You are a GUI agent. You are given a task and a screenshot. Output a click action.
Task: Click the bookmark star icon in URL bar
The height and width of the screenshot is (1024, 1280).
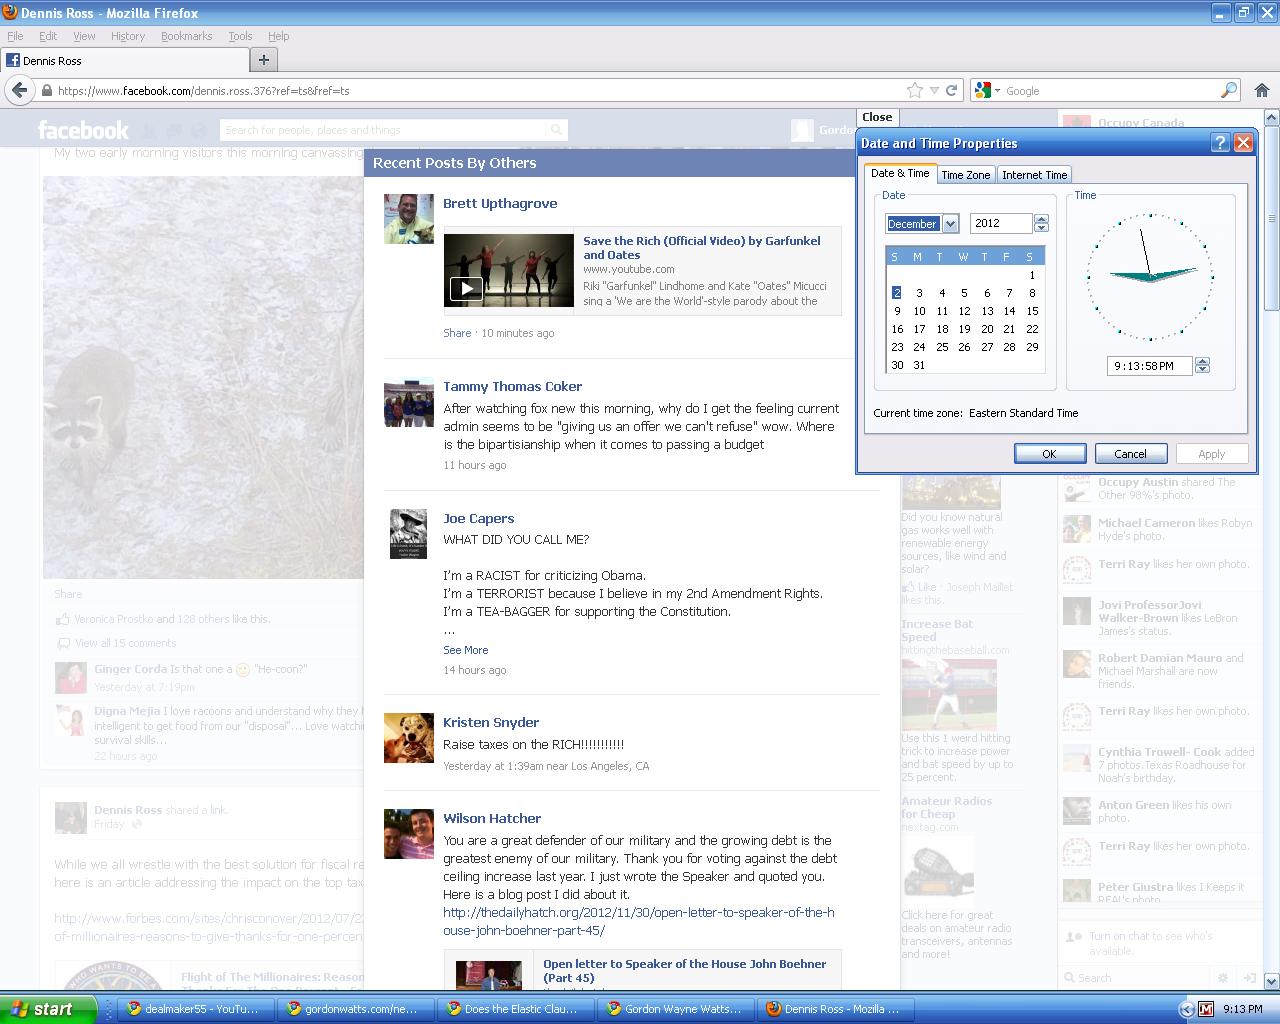pyautogui.click(x=914, y=90)
